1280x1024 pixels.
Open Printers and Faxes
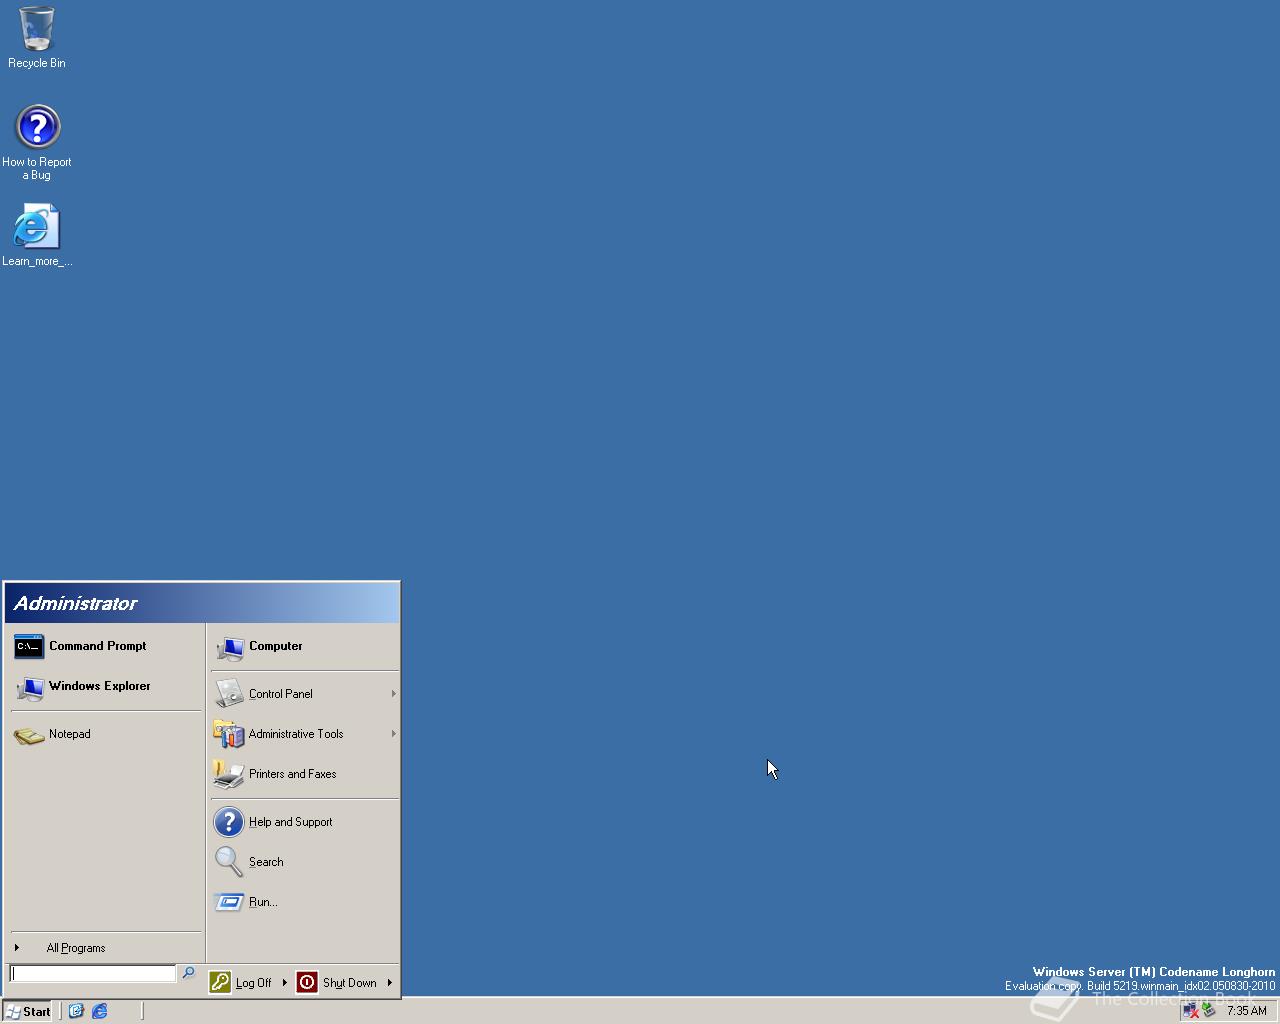[304, 774]
